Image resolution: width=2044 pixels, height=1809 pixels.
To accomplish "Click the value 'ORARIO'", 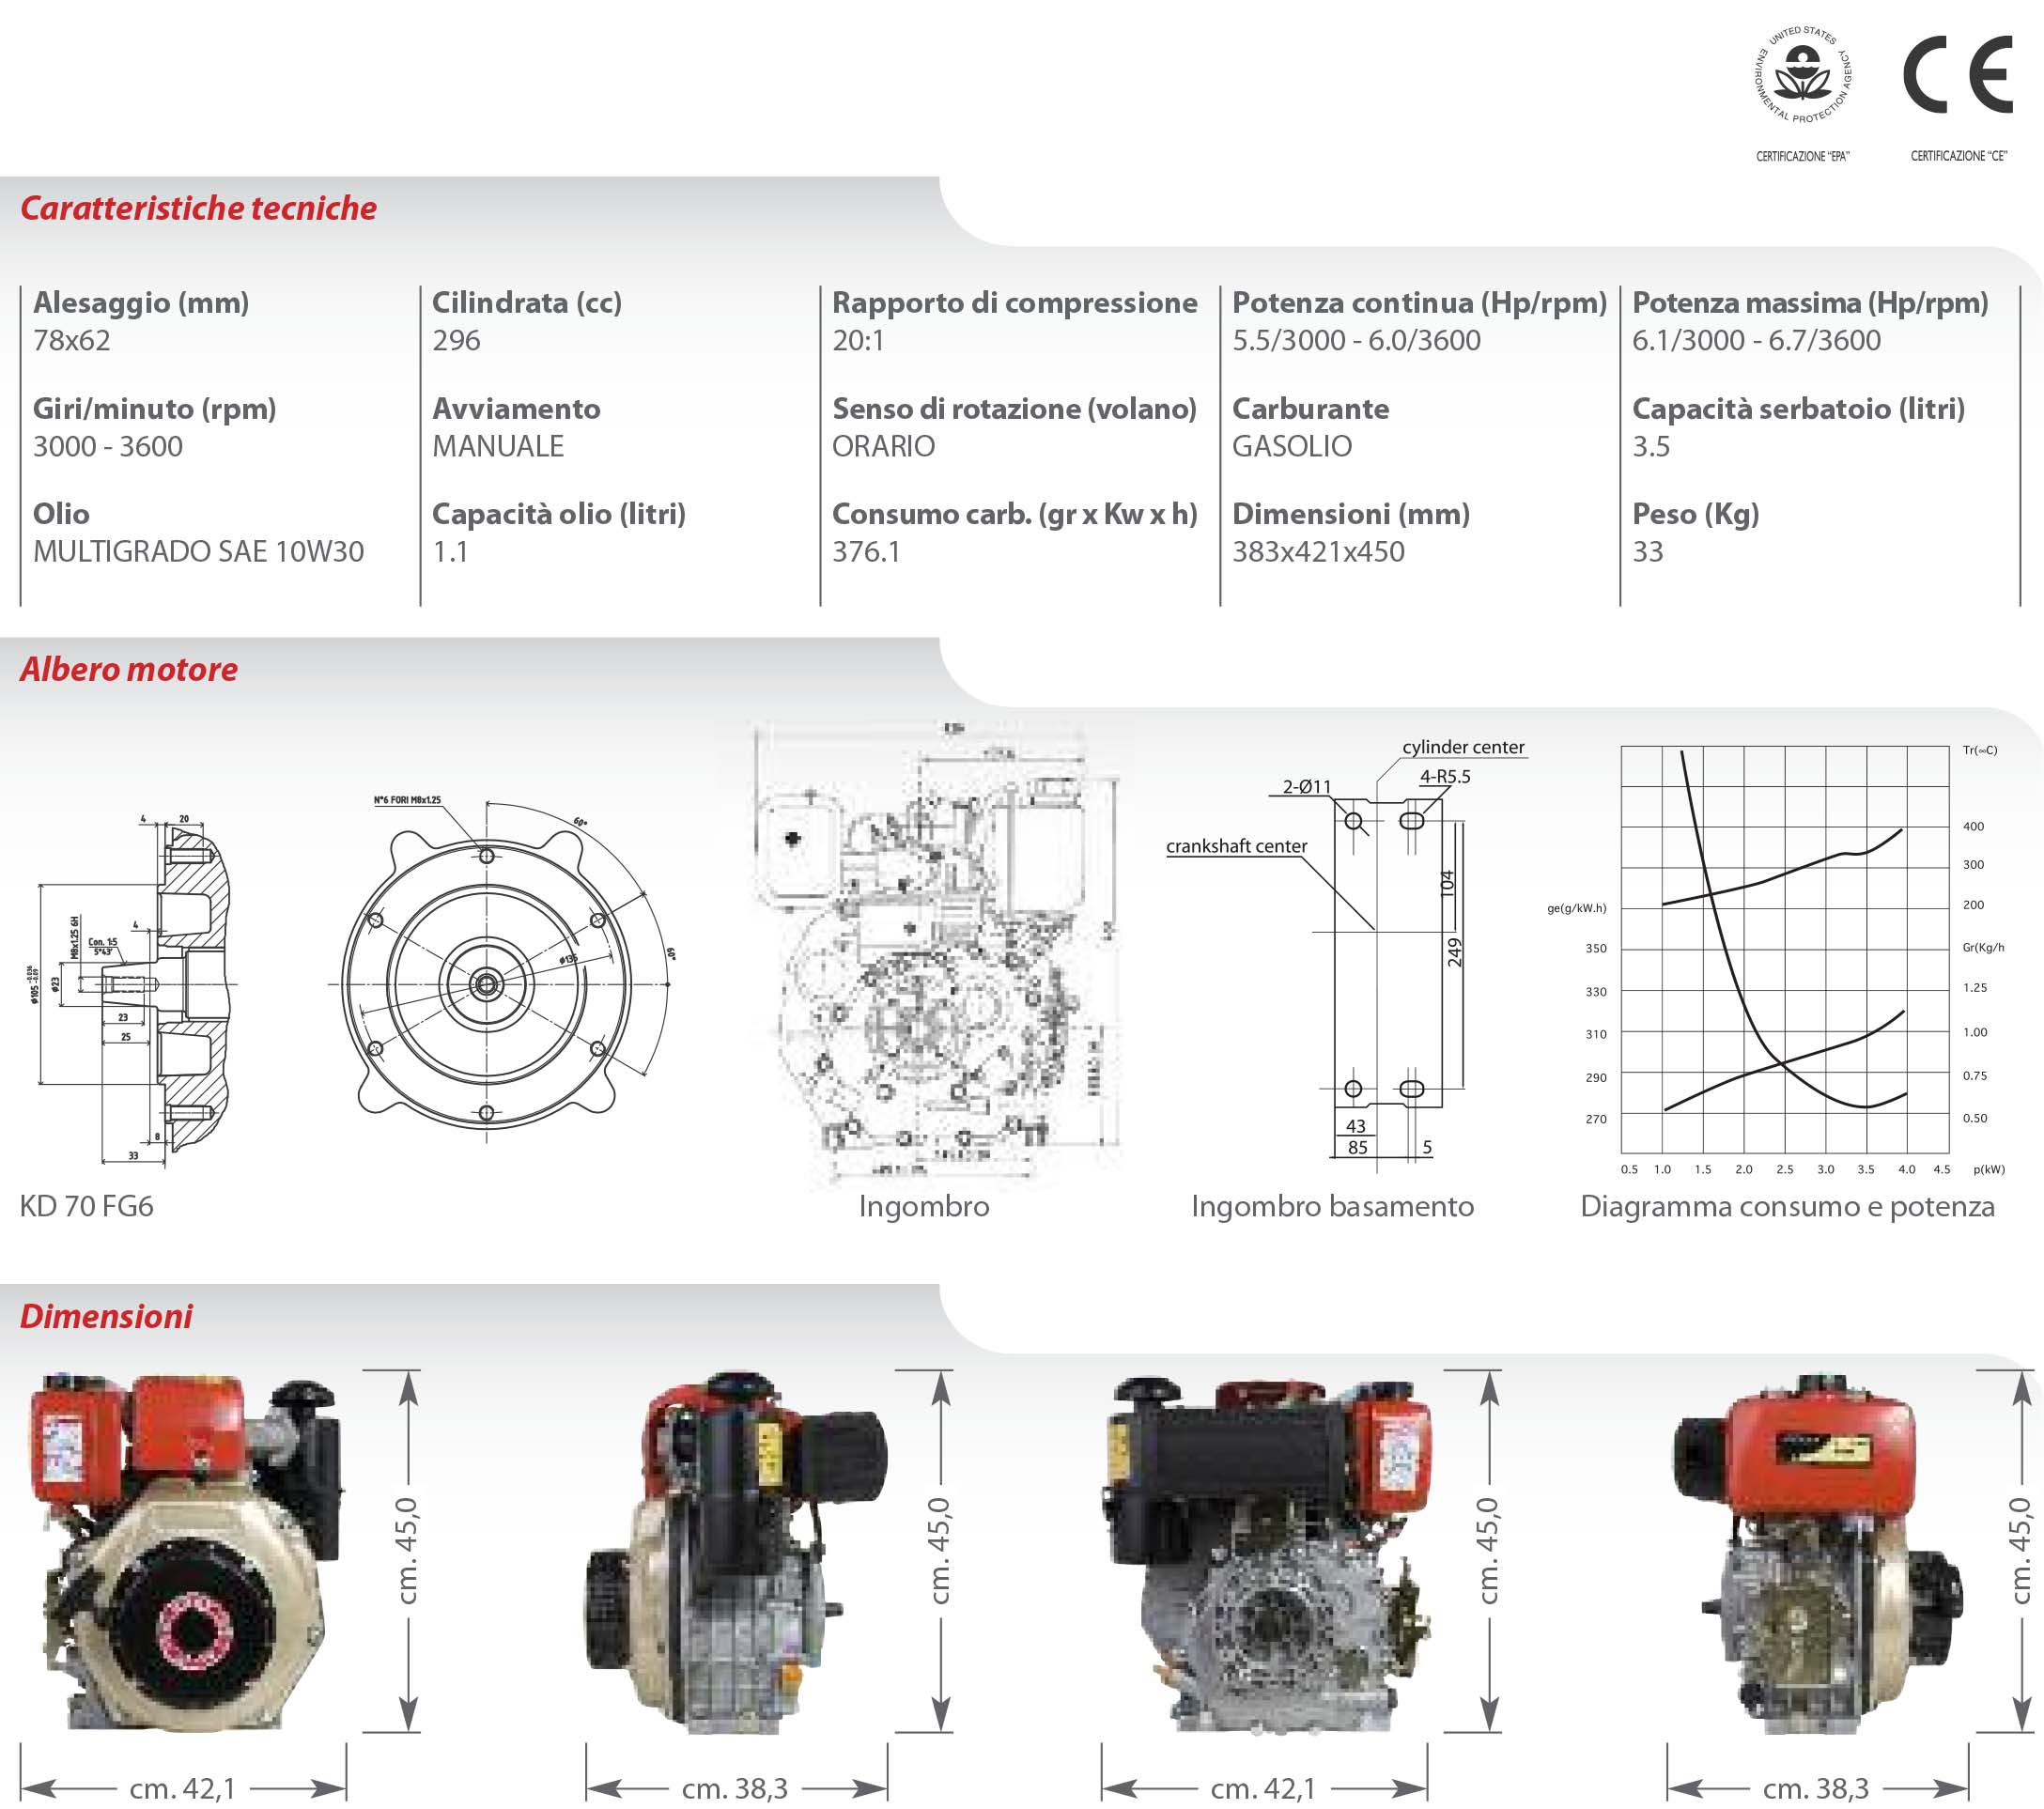I will pos(884,447).
